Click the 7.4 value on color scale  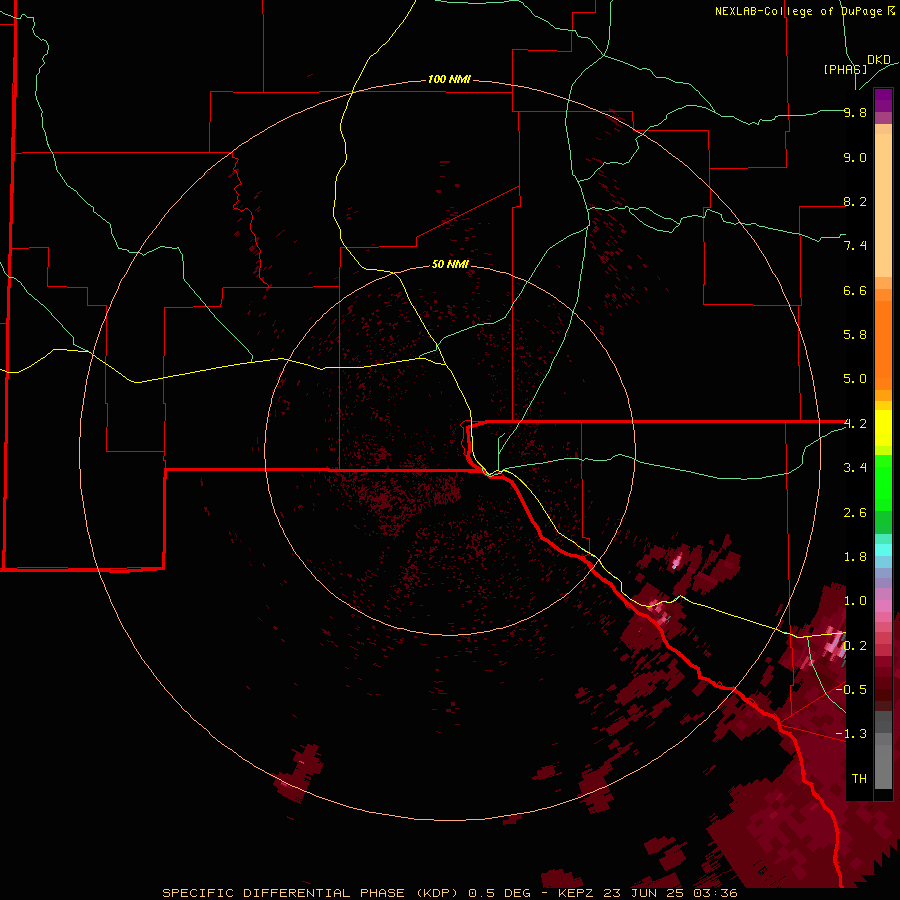(x=855, y=246)
